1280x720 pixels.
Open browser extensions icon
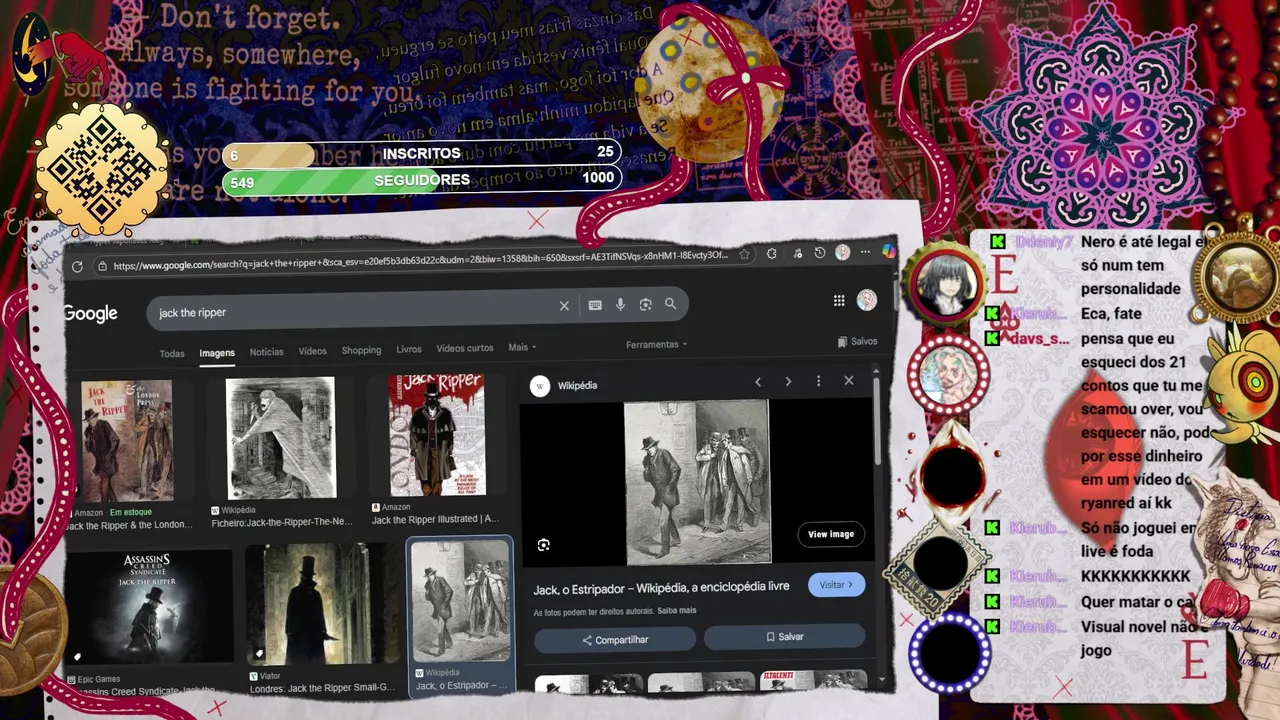pyautogui.click(x=772, y=254)
